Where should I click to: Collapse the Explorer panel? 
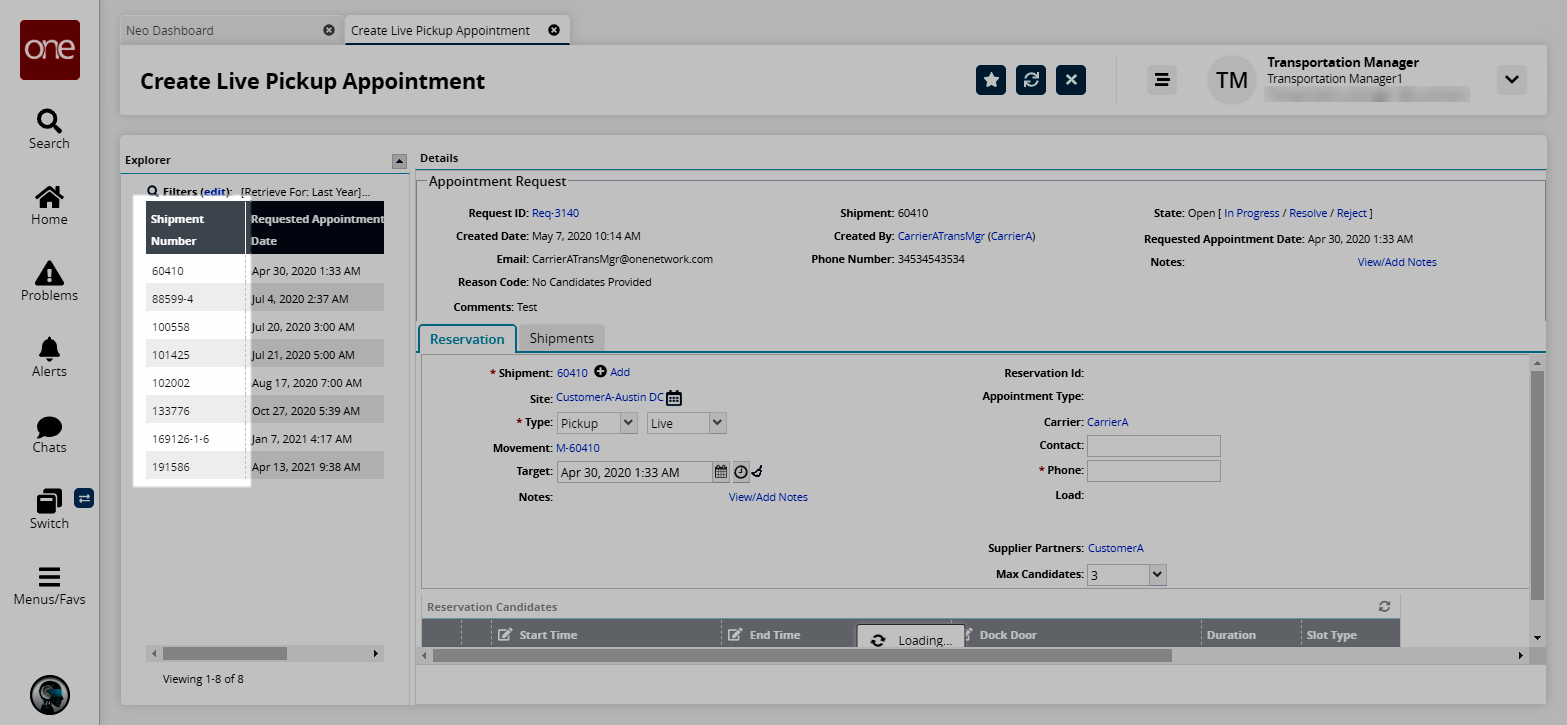click(x=399, y=160)
